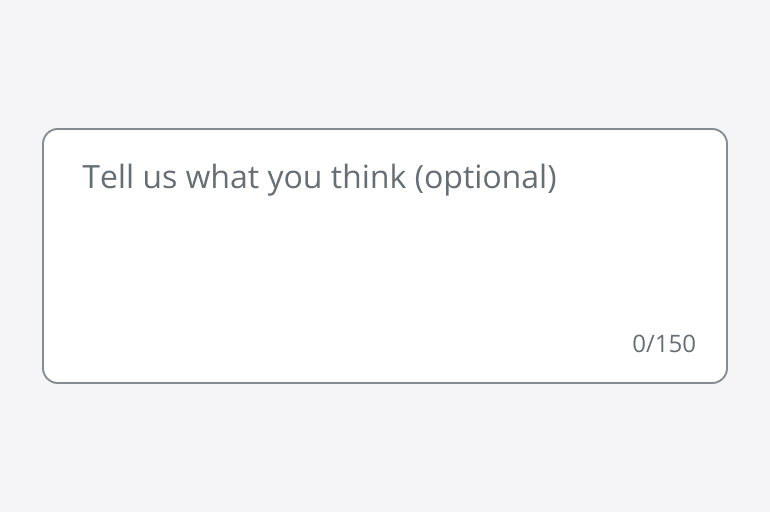Select the 0/150 character counter
Screen dimensions: 770x512
(x=664, y=344)
